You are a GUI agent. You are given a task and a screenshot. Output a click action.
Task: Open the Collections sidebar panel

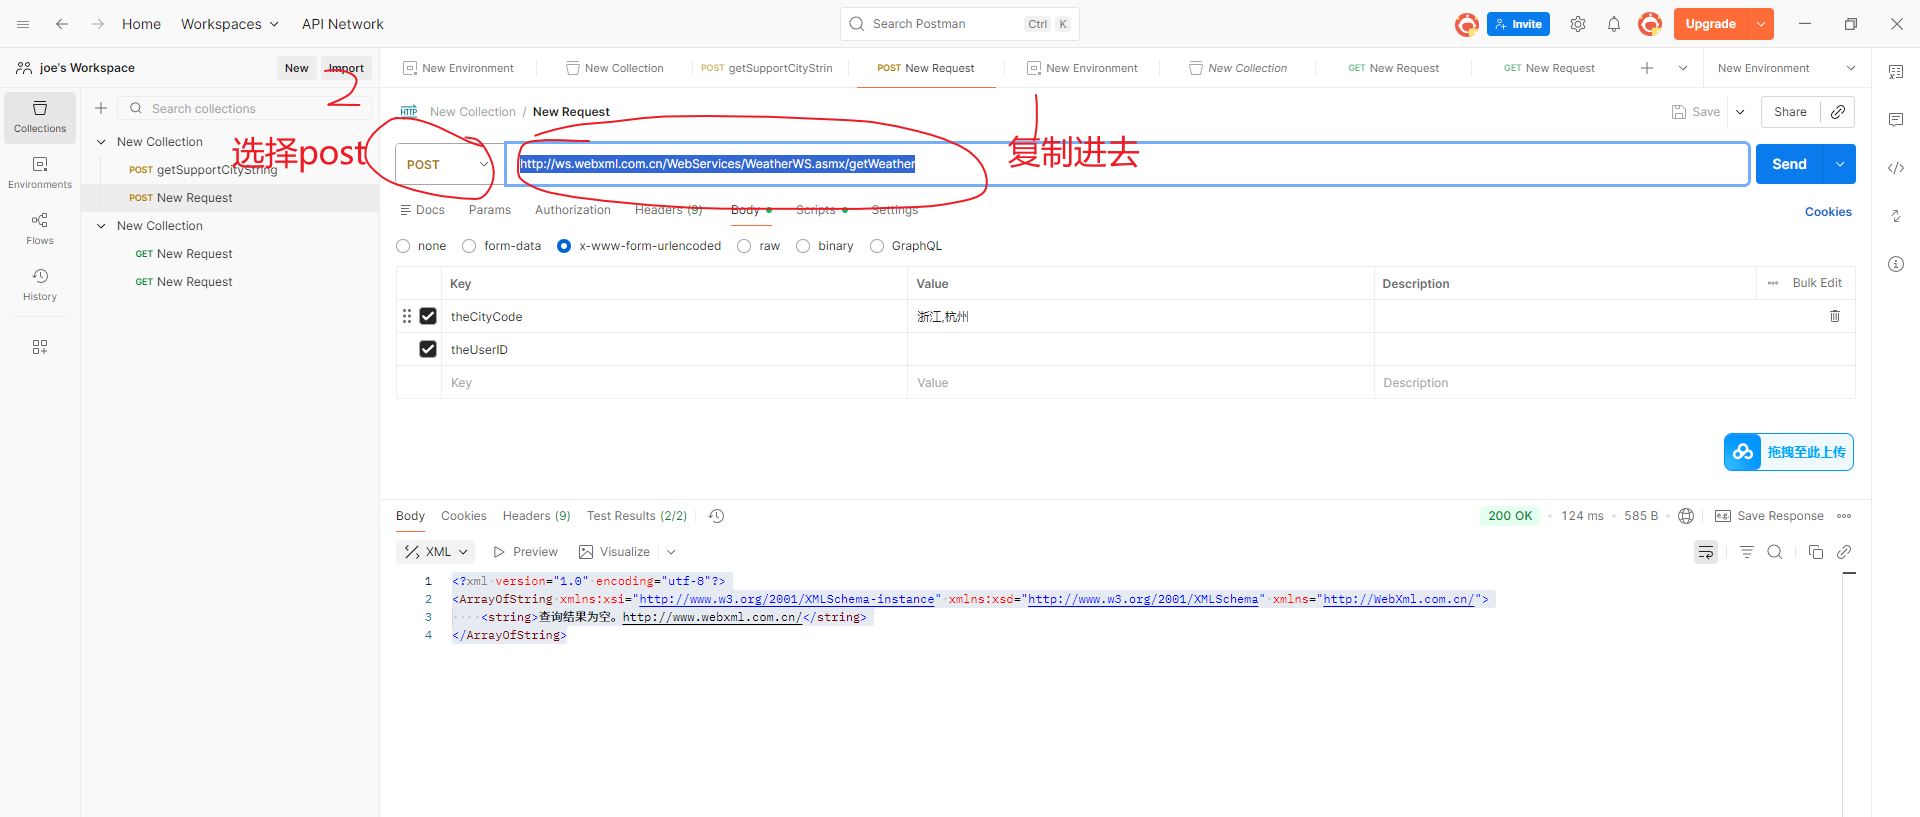point(40,117)
